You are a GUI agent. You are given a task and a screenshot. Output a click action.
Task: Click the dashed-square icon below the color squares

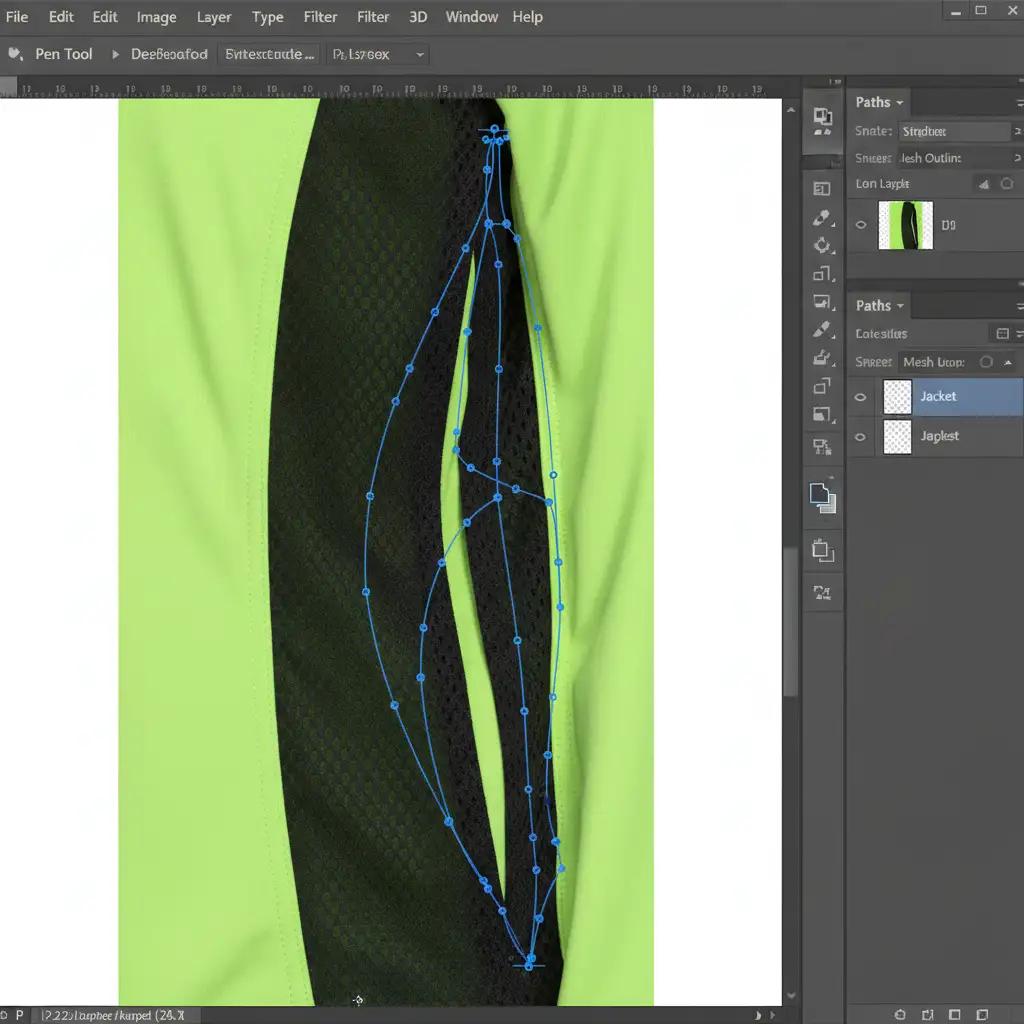click(822, 549)
